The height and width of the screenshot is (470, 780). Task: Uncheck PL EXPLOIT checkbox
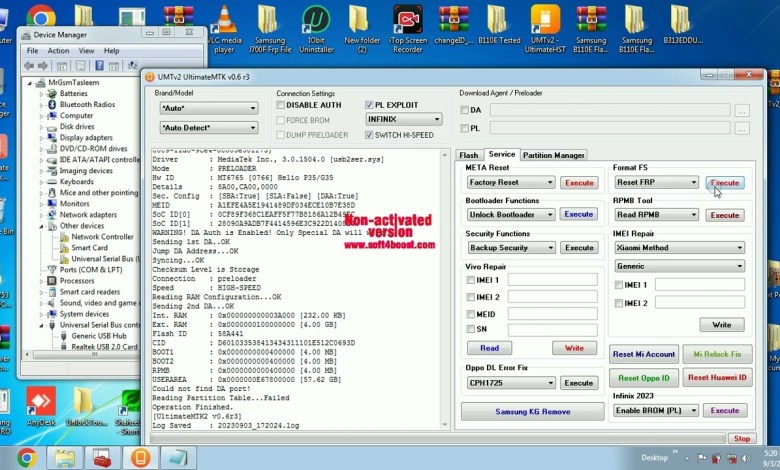click(x=369, y=105)
